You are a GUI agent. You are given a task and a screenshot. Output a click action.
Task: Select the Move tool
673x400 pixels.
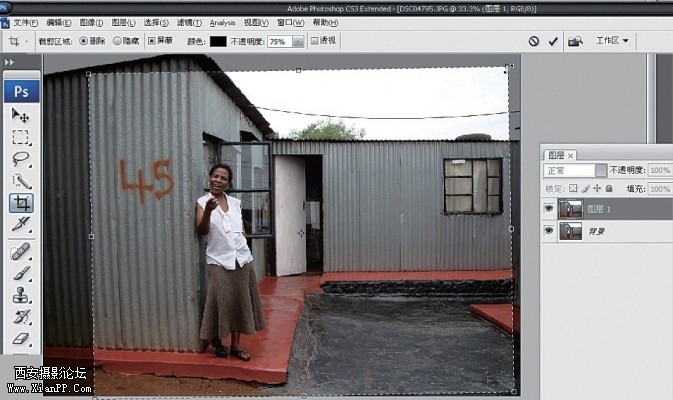click(x=20, y=115)
